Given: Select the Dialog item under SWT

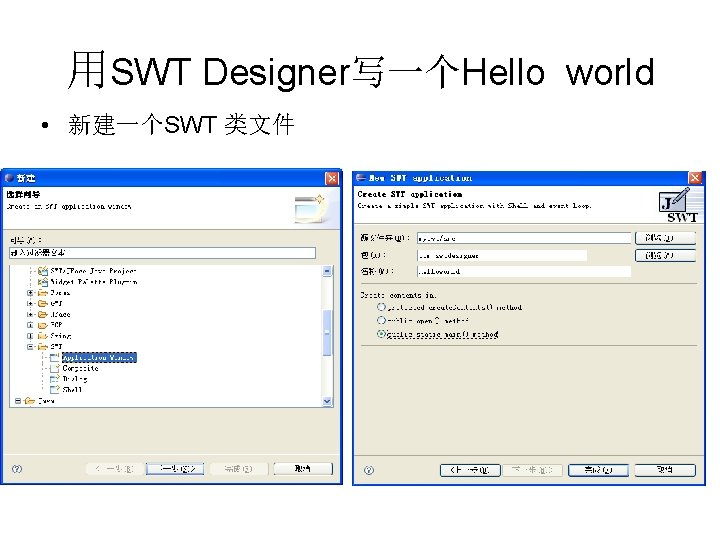Looking at the screenshot, I should click(75, 379).
